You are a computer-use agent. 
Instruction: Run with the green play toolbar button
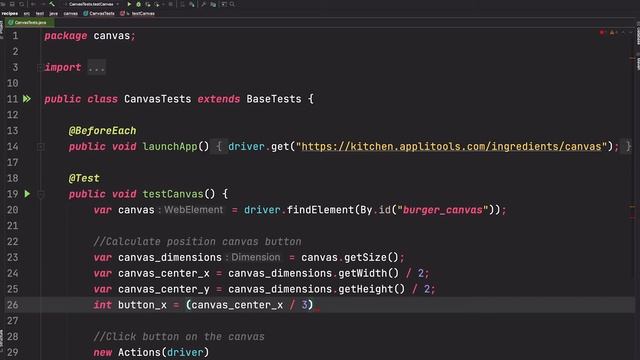click(x=129, y=4)
